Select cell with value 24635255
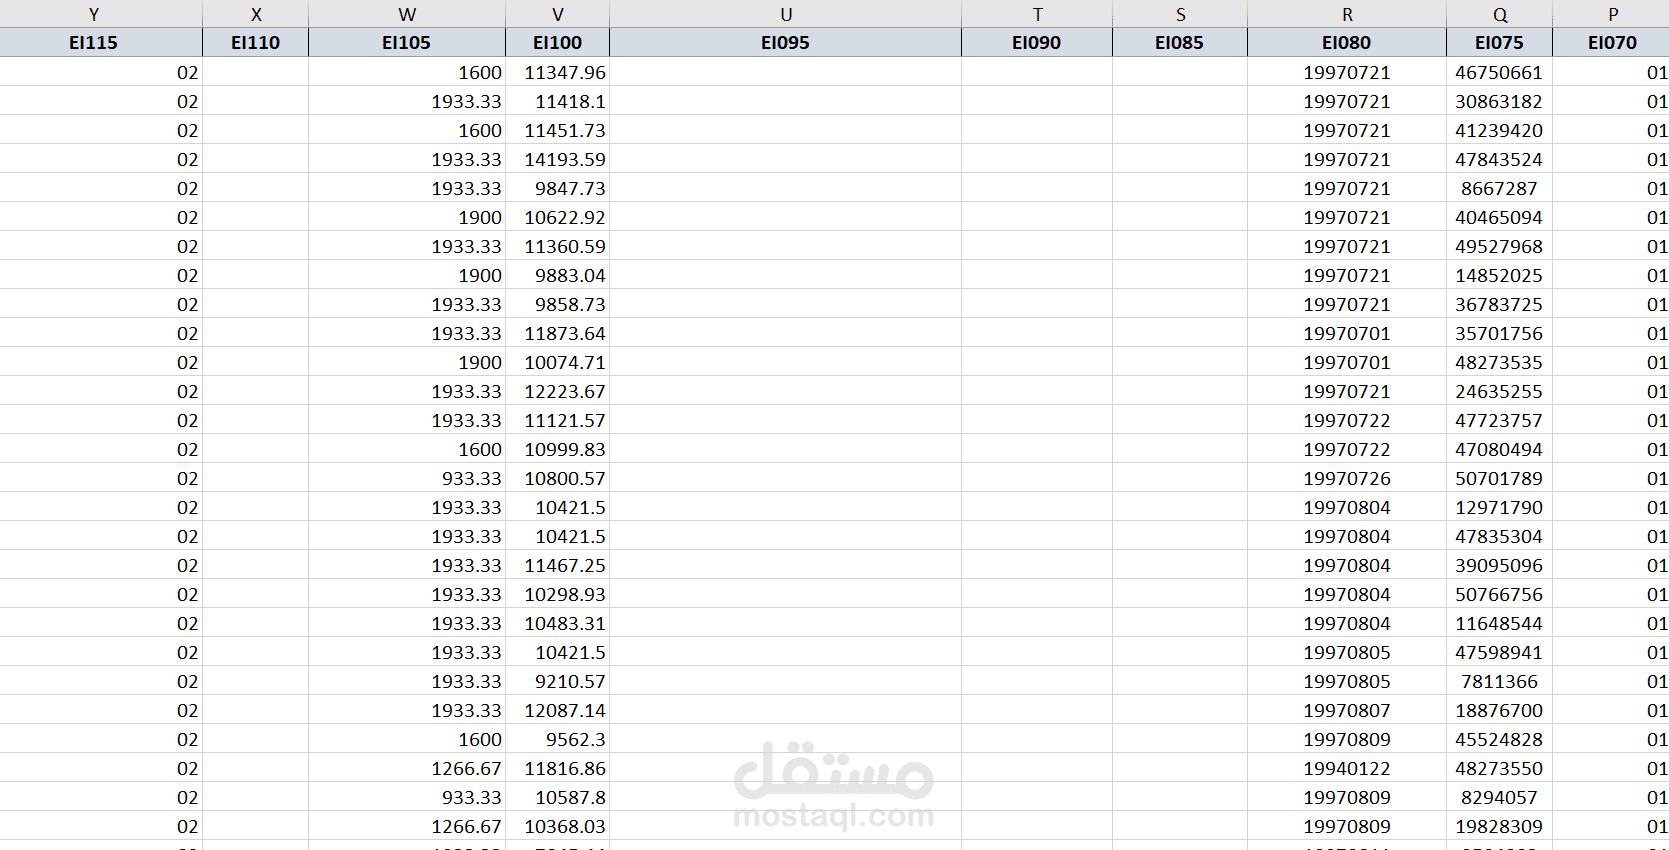Image resolution: width=1669 pixels, height=850 pixels. coord(1500,391)
